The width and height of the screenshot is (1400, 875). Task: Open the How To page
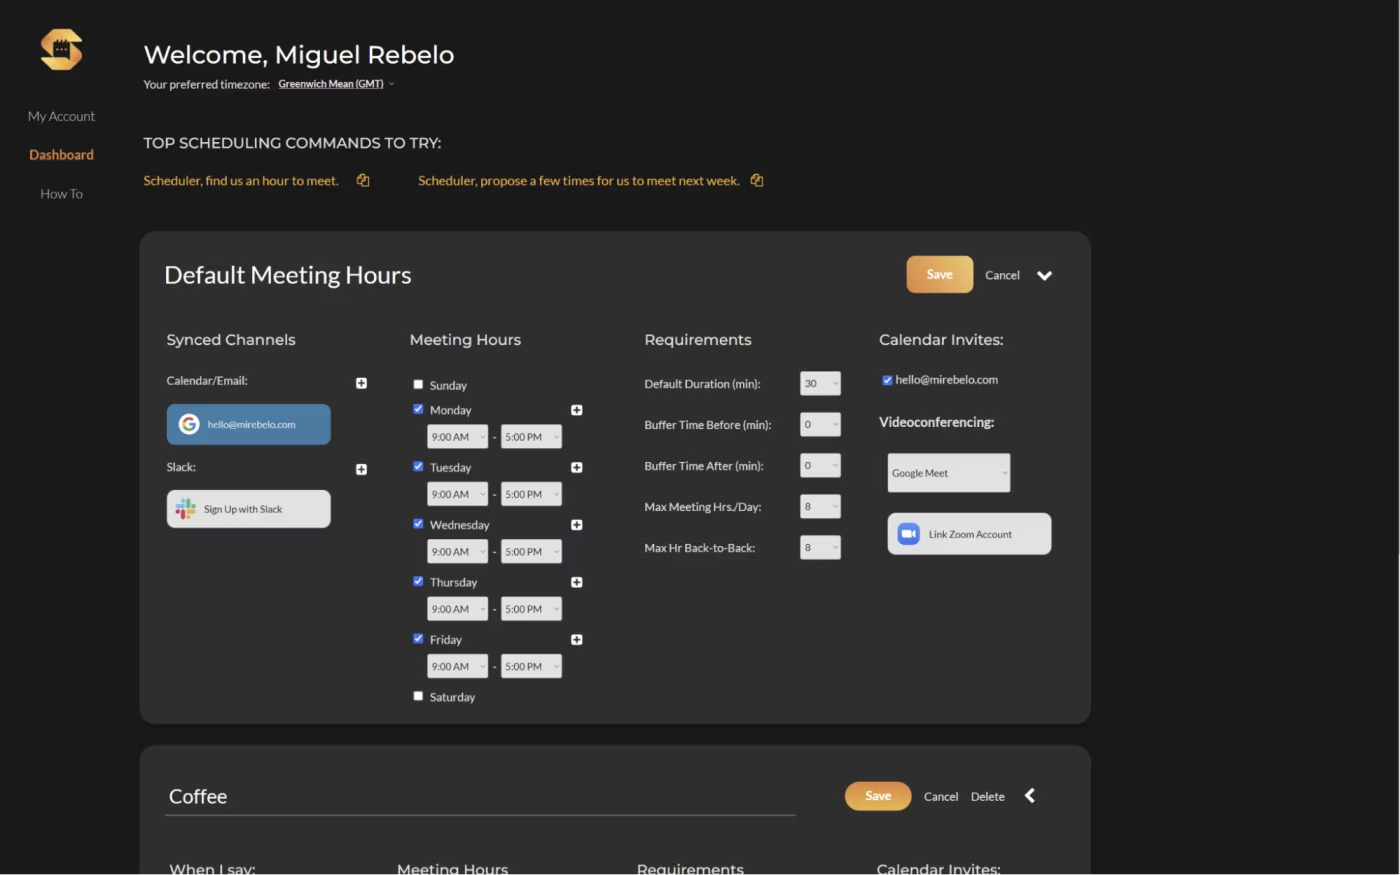coord(61,193)
